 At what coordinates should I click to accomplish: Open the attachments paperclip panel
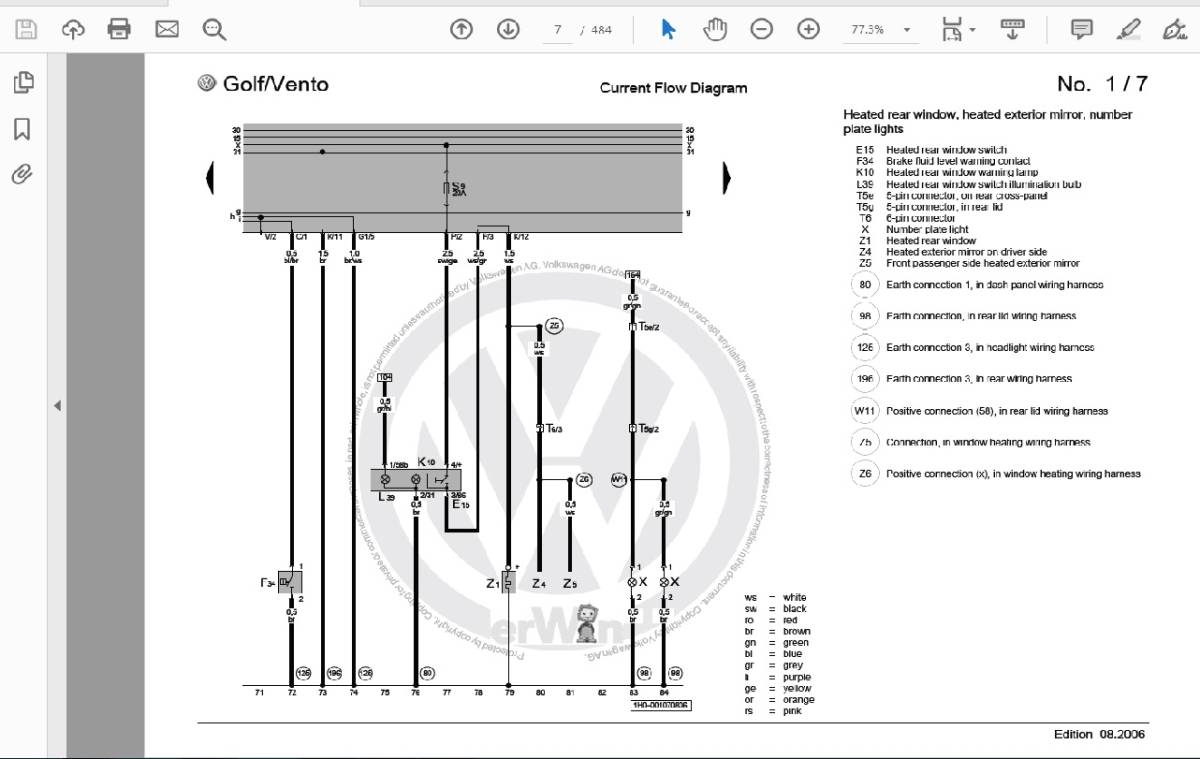click(x=22, y=175)
